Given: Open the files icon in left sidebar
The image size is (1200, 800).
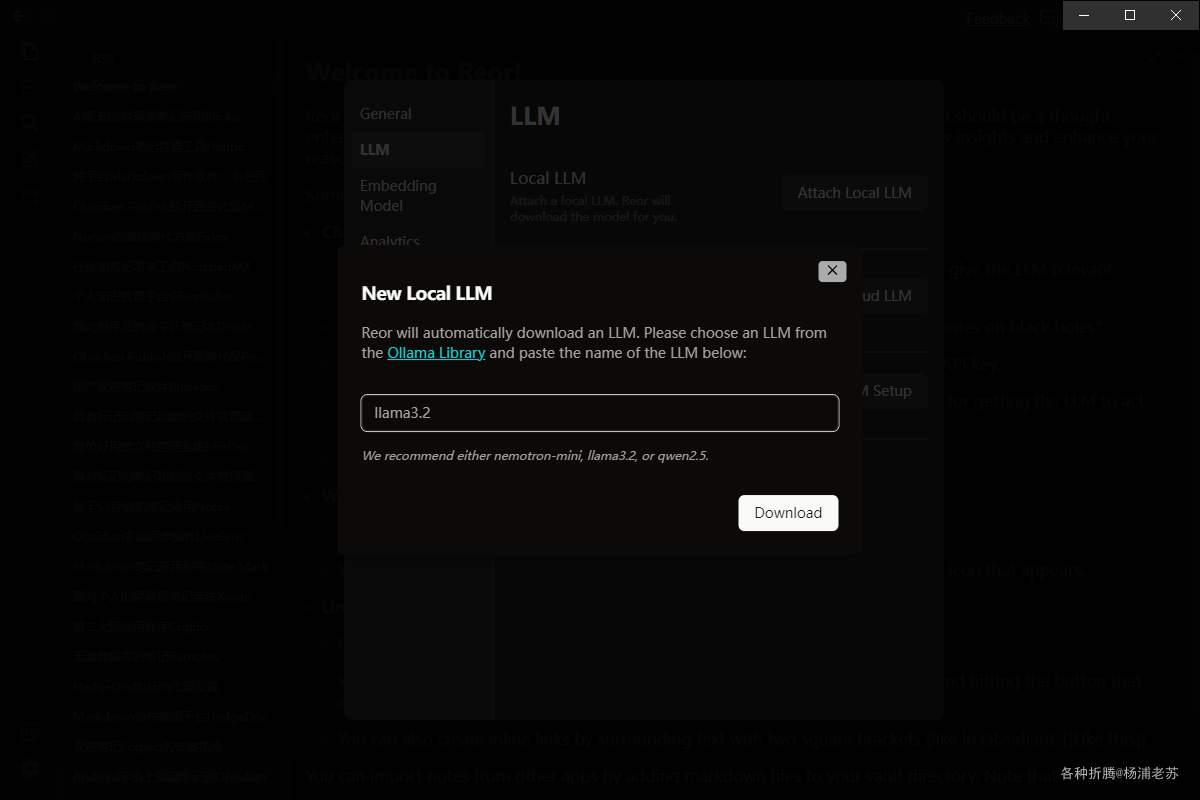Looking at the screenshot, I should (30, 52).
